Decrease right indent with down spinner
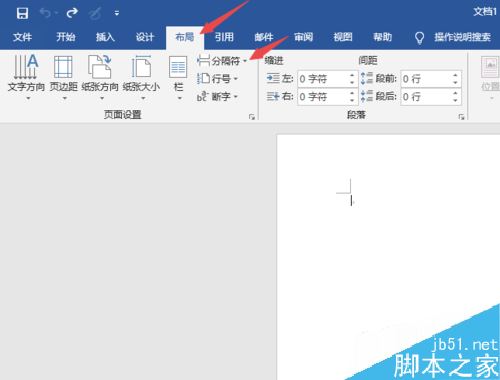Viewport: 500px width, 380px height. [x=352, y=100]
